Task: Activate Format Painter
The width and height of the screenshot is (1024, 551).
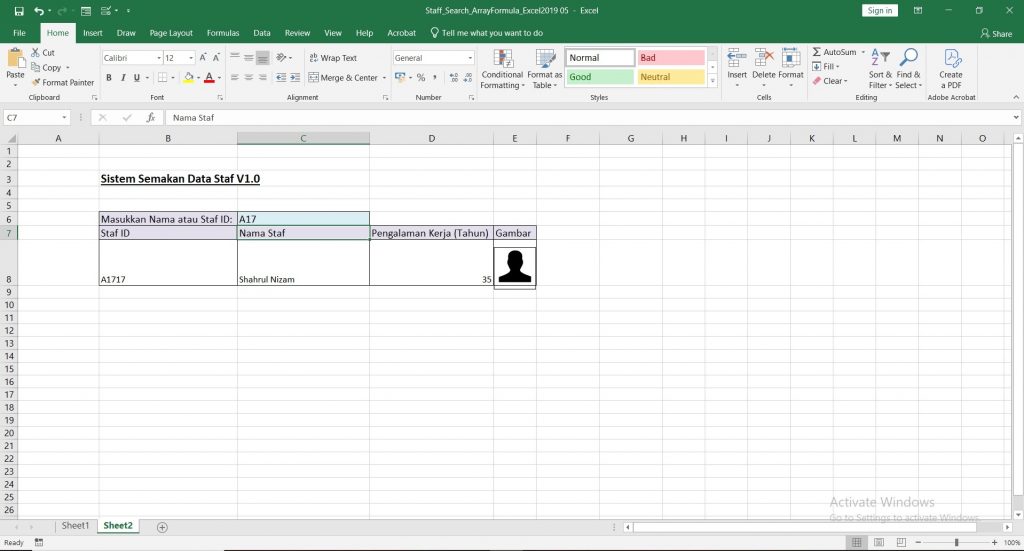Action: (x=63, y=82)
